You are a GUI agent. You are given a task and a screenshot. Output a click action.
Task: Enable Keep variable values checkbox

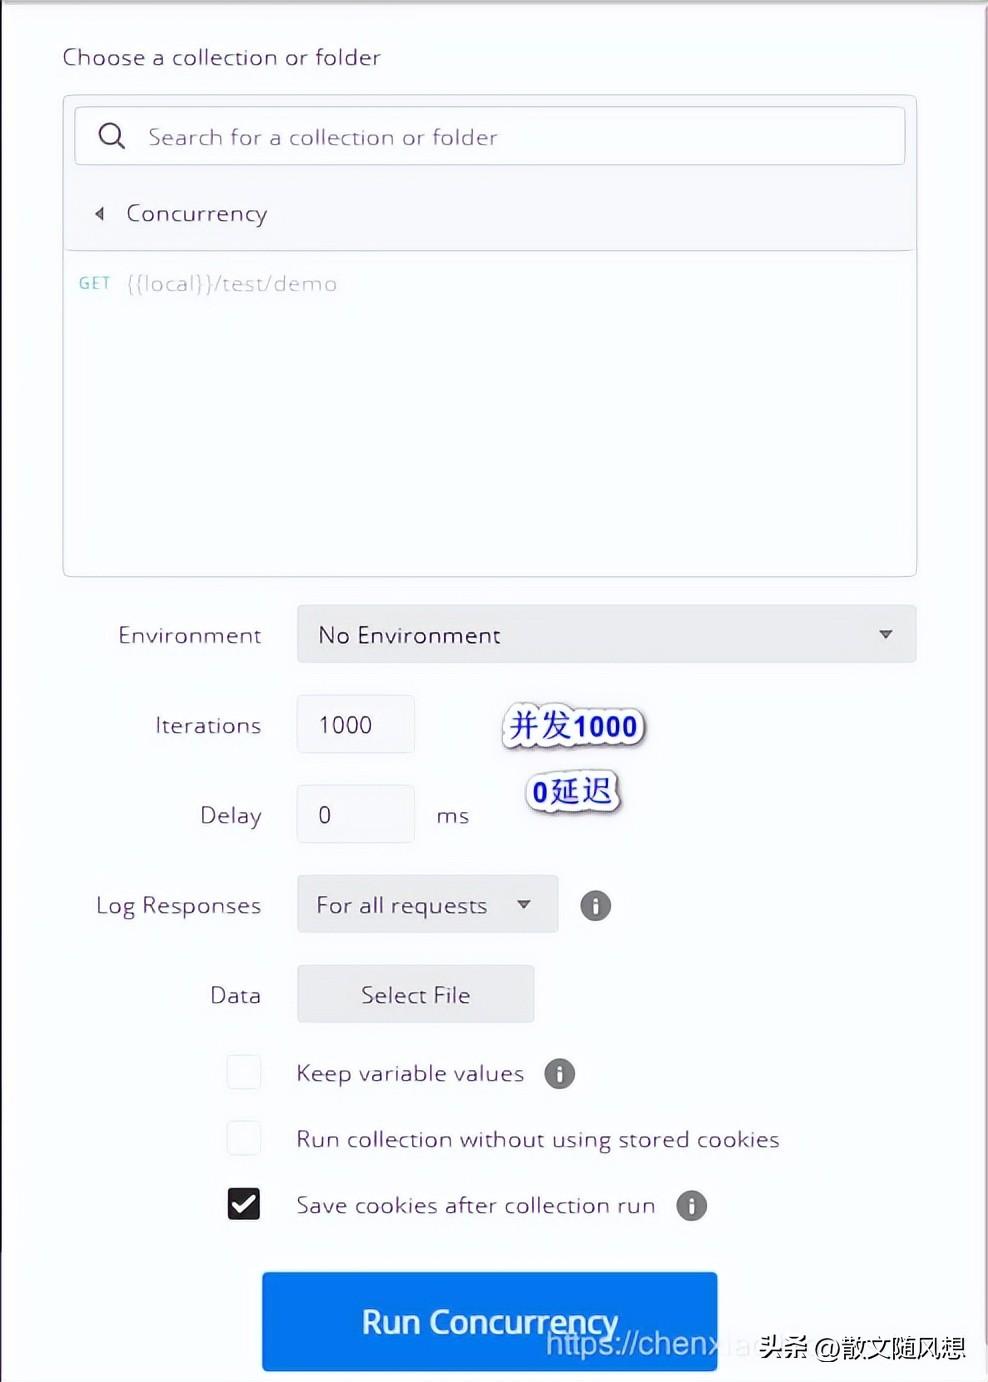244,1072
